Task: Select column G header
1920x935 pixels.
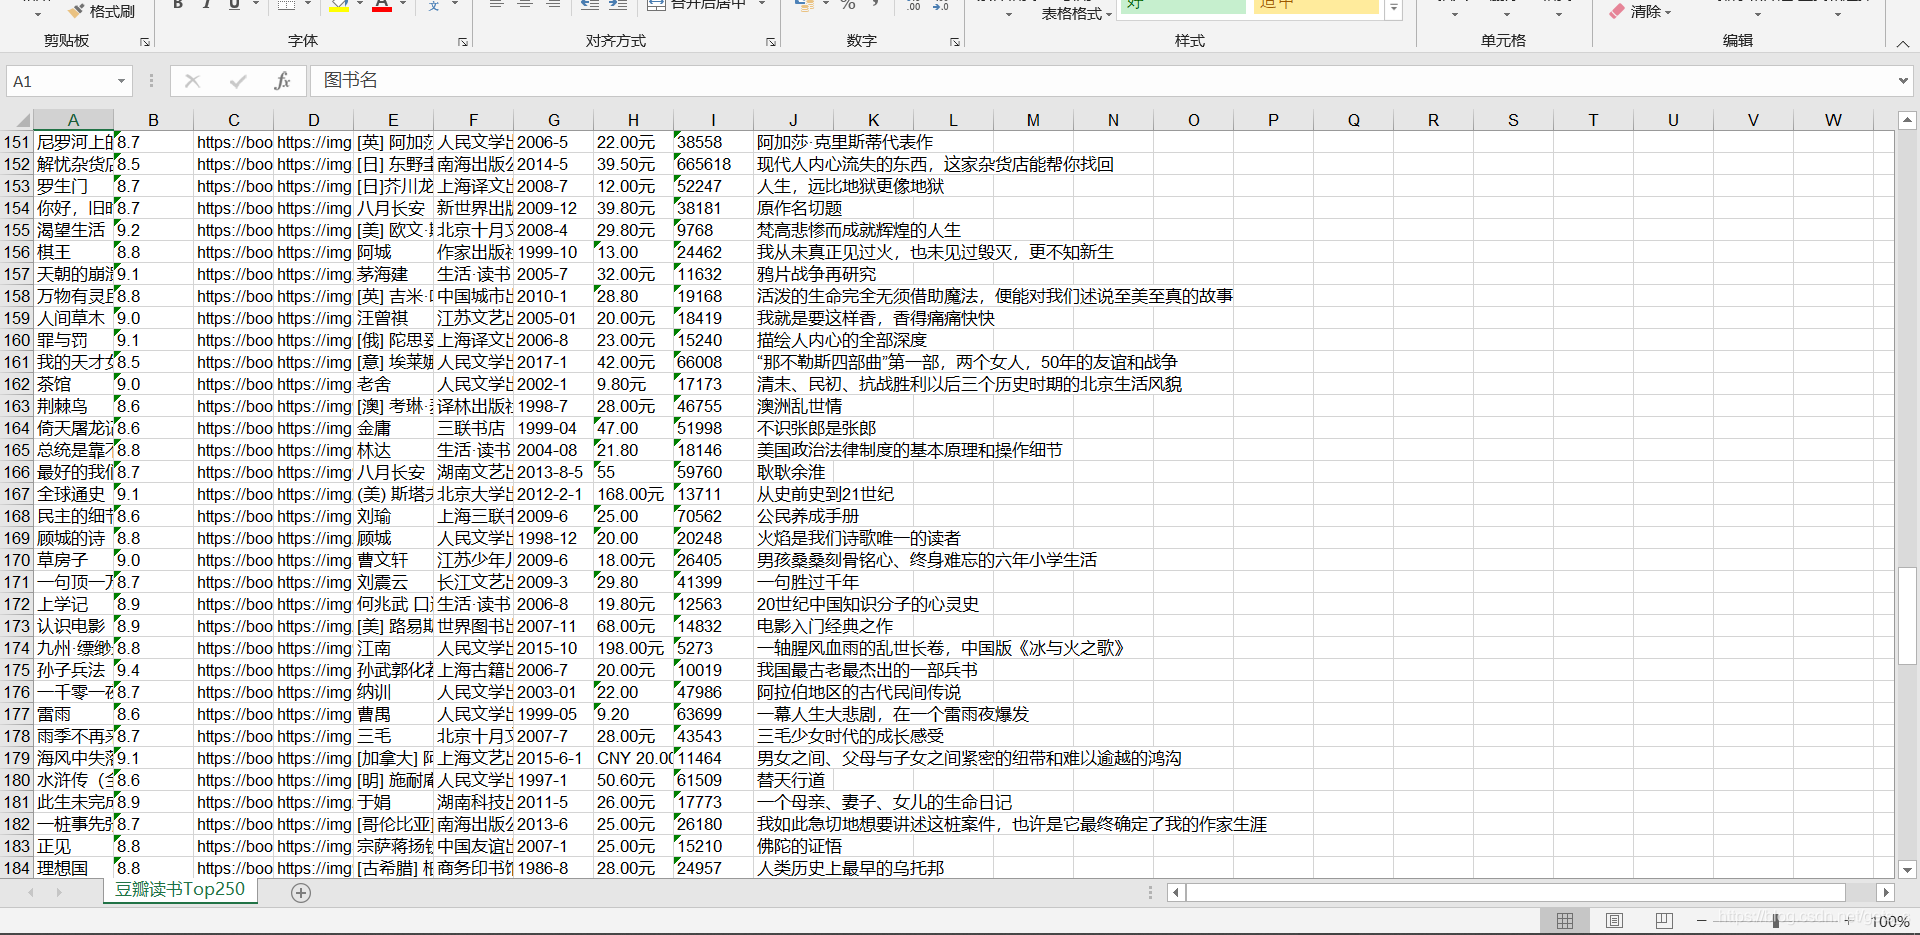Action: [553, 120]
